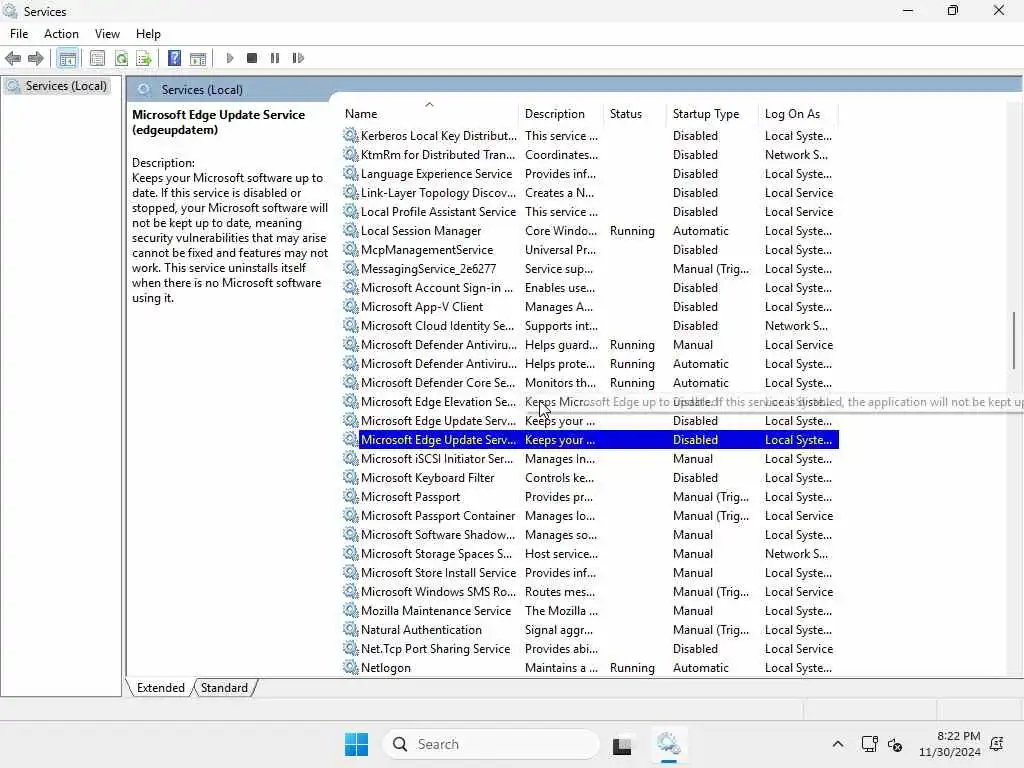Open Task View from the taskbar

(x=622, y=745)
